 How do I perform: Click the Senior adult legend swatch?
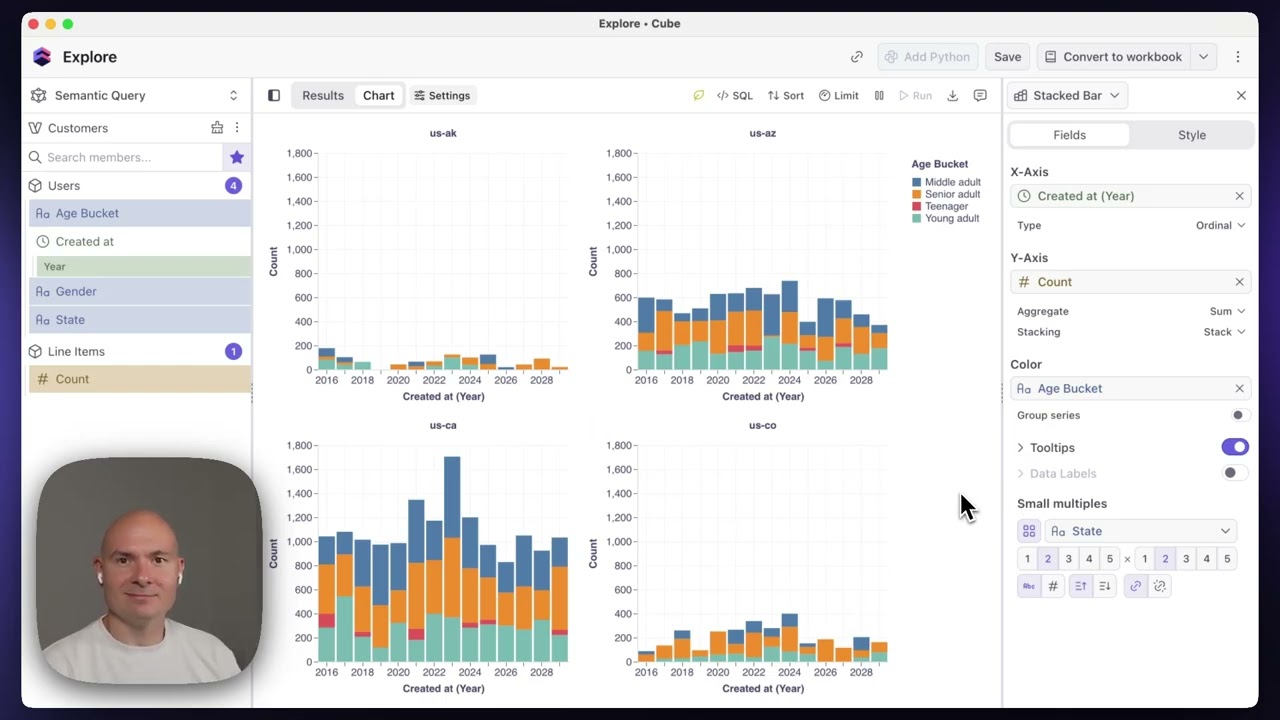click(x=916, y=195)
